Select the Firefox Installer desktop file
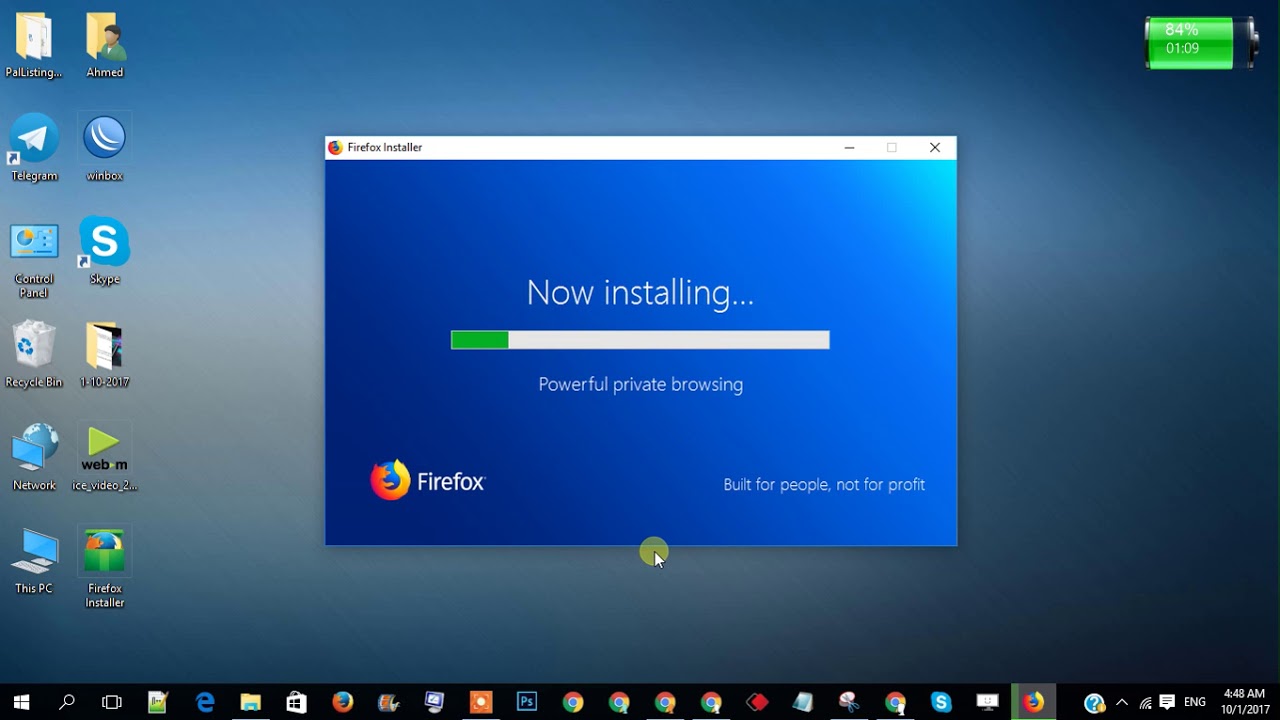Image resolution: width=1280 pixels, height=720 pixels. pyautogui.click(x=105, y=567)
